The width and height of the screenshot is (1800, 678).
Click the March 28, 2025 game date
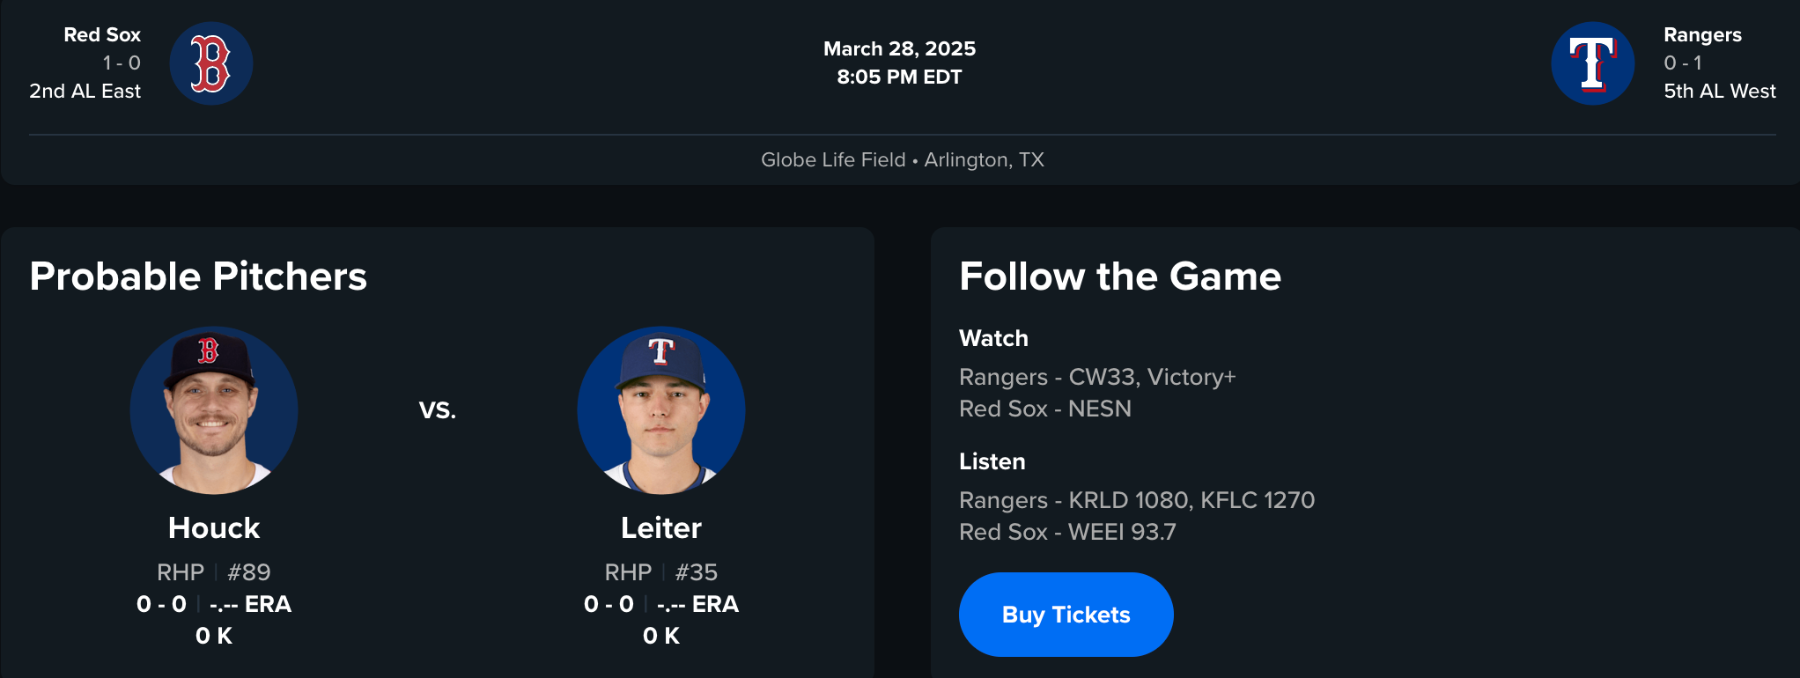[x=899, y=49]
